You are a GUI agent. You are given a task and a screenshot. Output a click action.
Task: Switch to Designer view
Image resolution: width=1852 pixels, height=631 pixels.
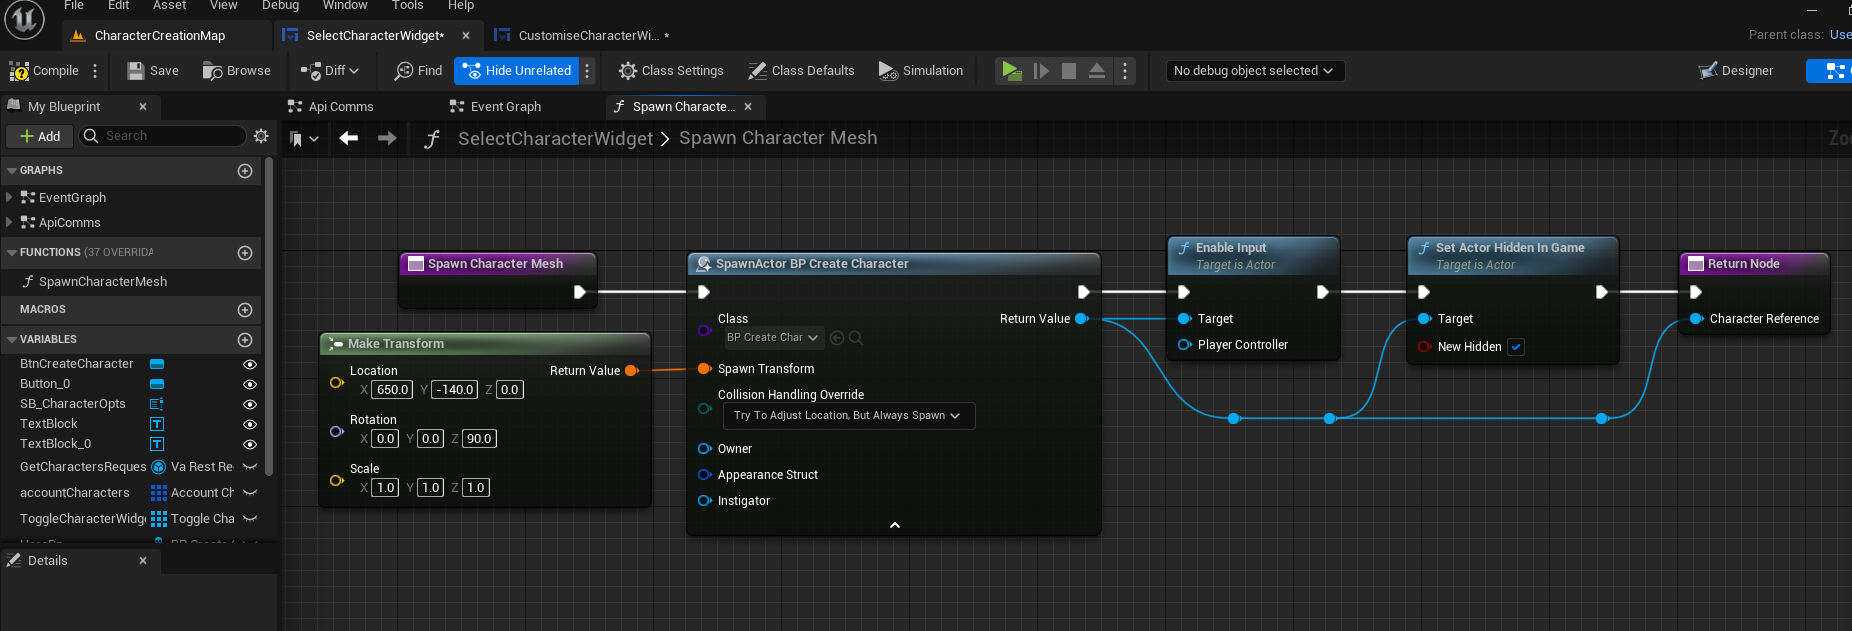tap(1736, 71)
